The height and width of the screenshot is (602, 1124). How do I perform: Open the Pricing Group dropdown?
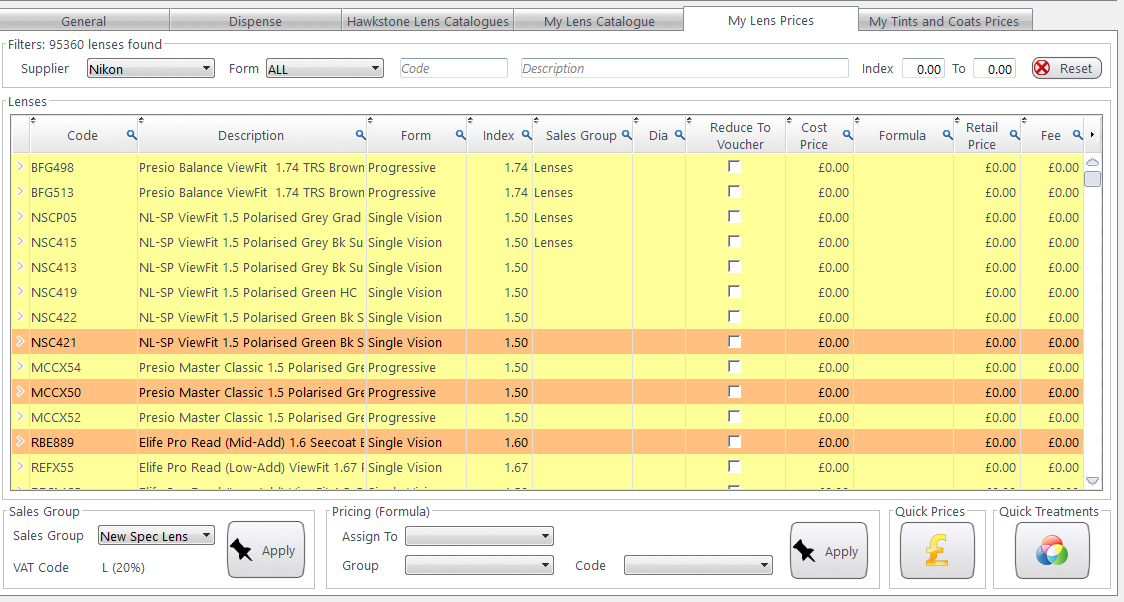pyautogui.click(x=480, y=565)
